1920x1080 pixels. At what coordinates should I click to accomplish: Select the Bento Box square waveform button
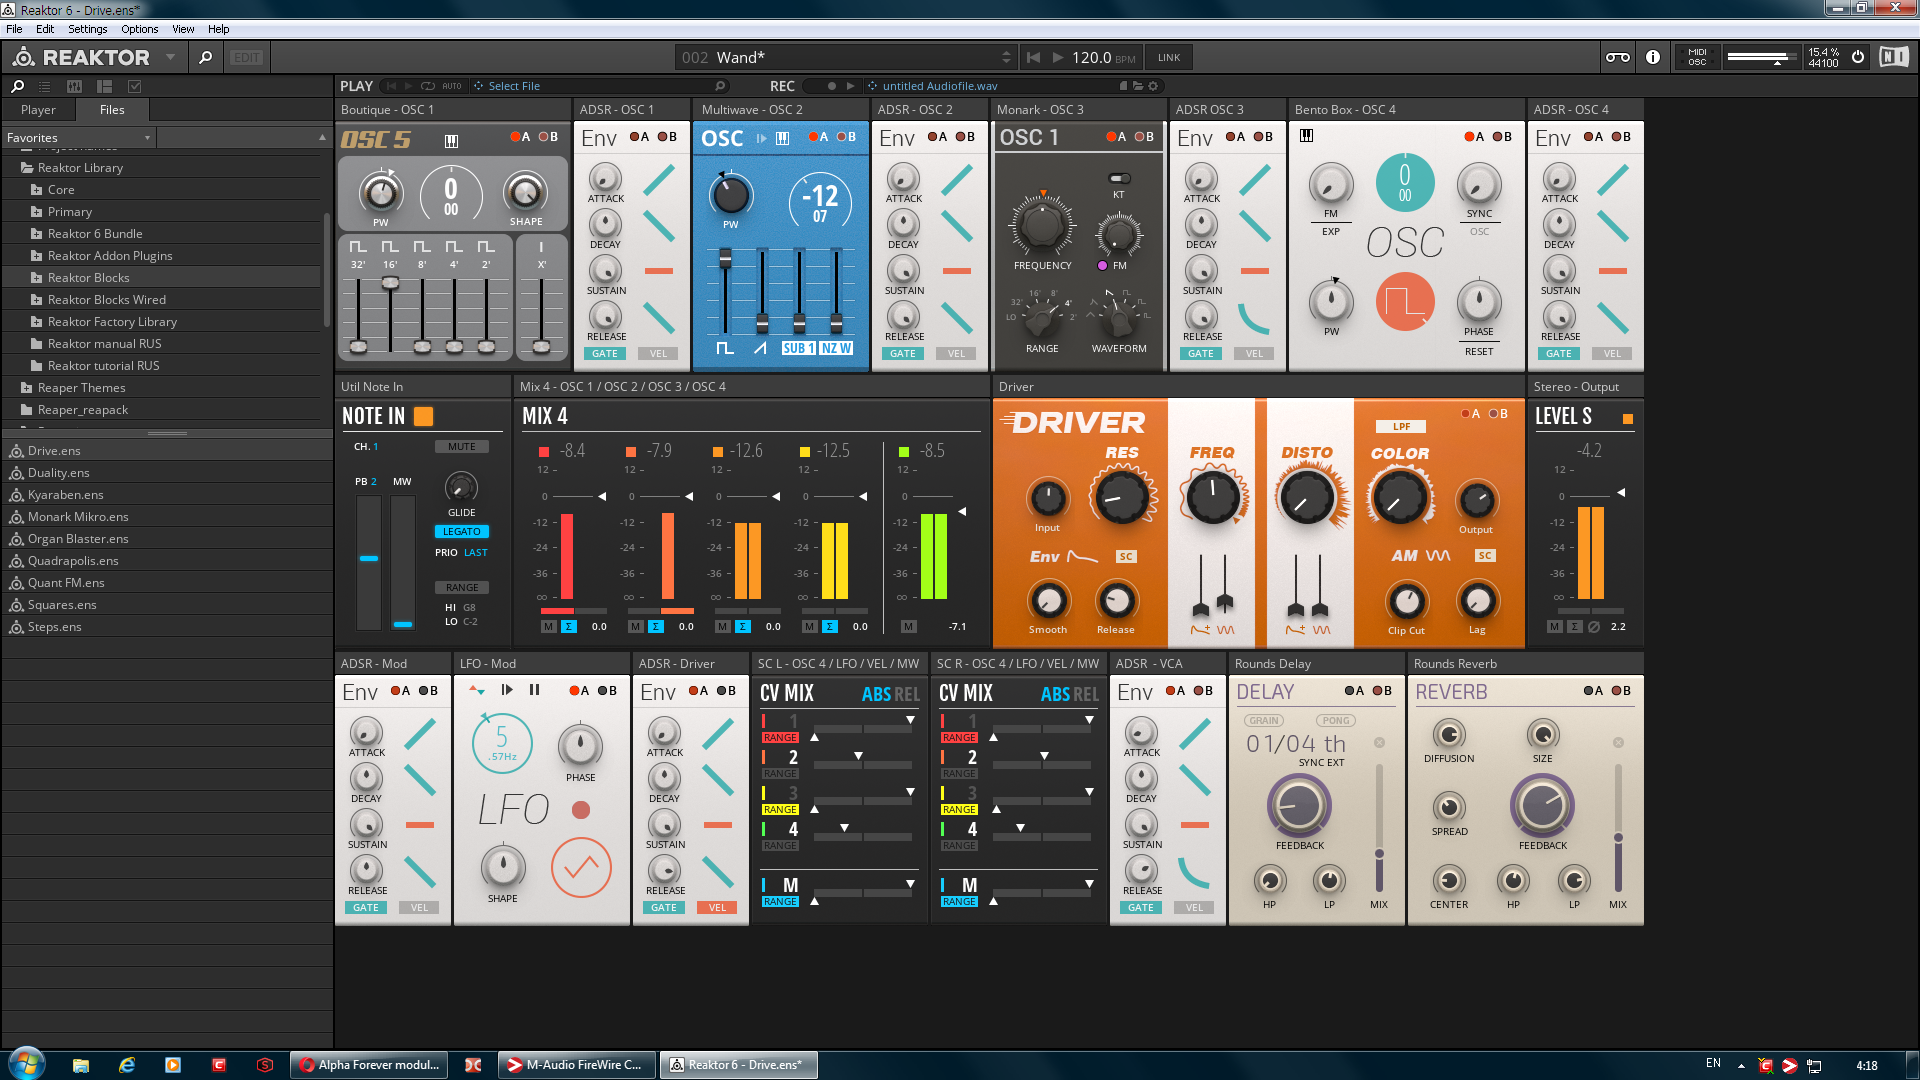1405,302
